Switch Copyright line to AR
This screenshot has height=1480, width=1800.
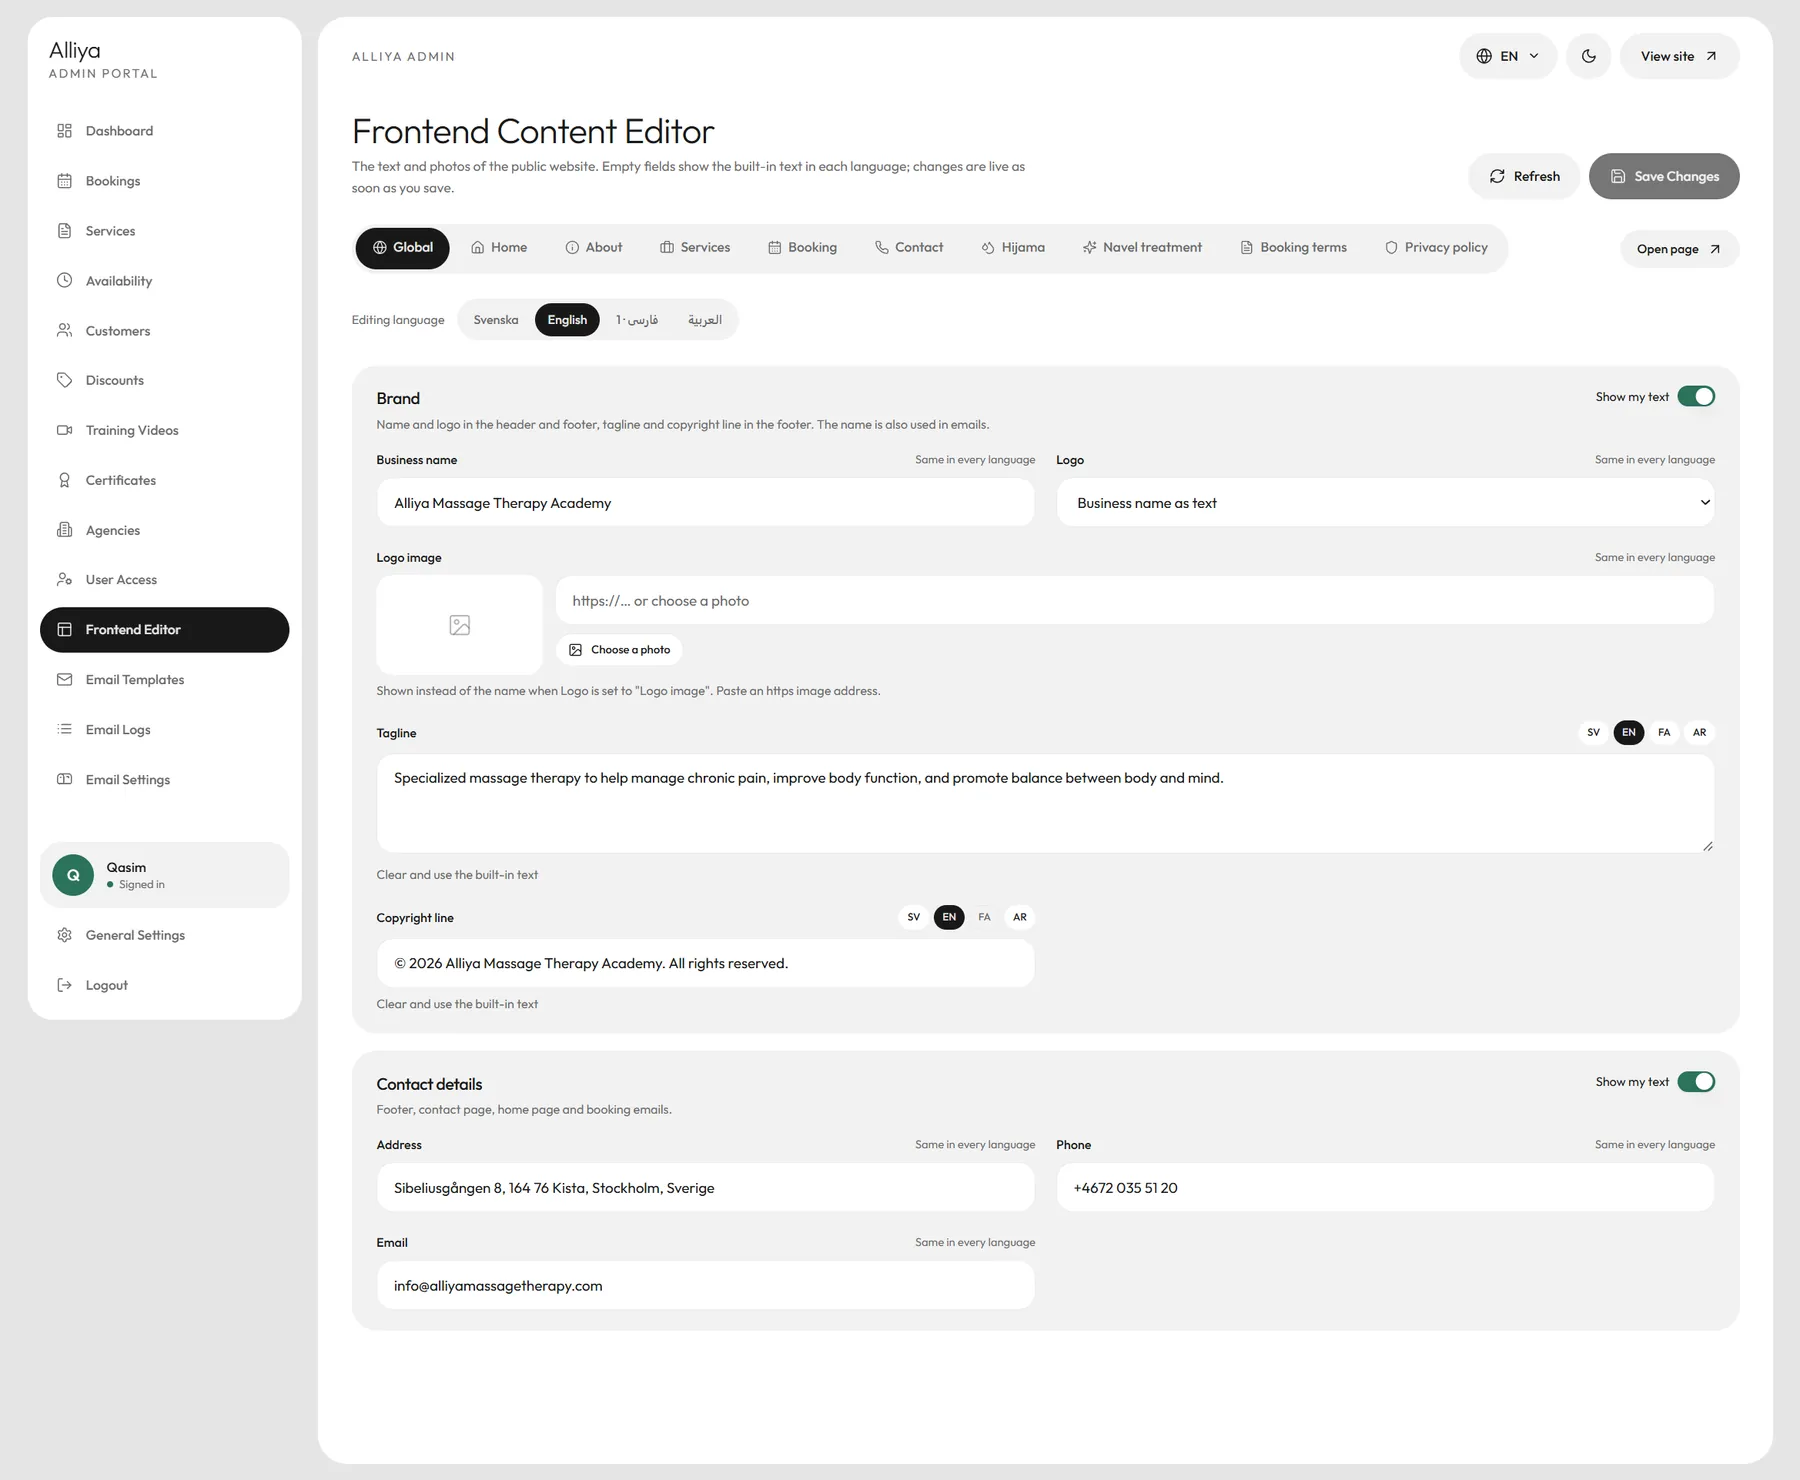click(1019, 917)
